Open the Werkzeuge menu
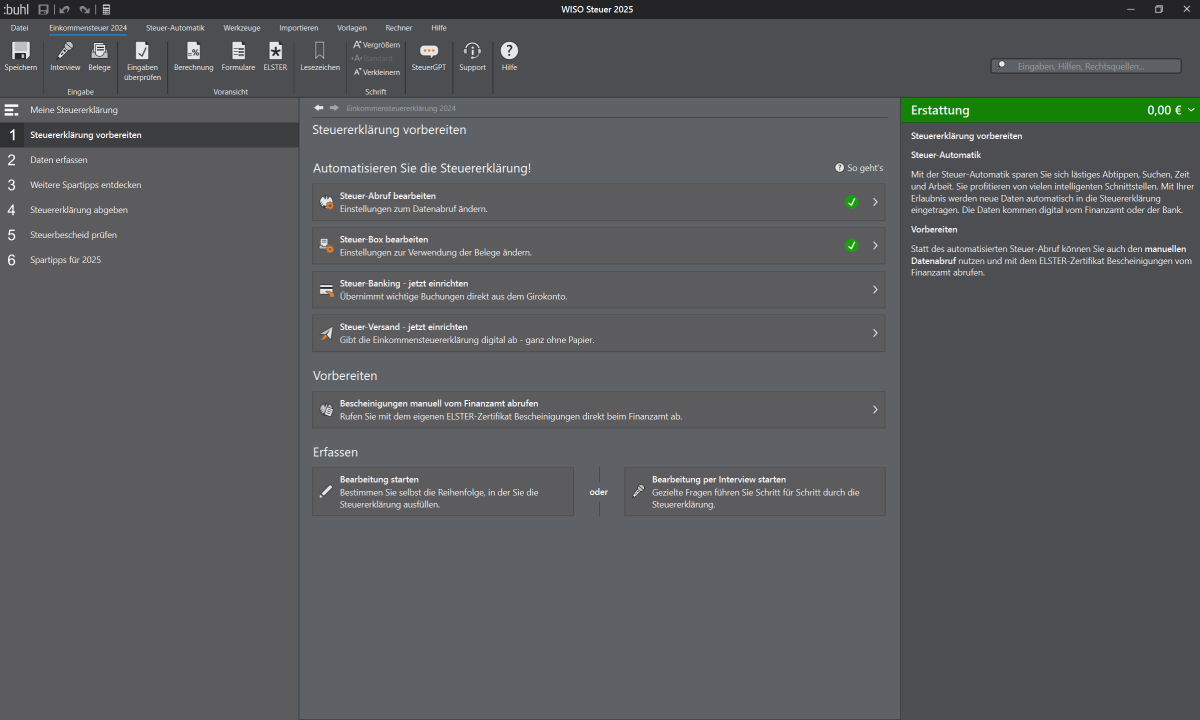1200x720 pixels. [x=242, y=28]
